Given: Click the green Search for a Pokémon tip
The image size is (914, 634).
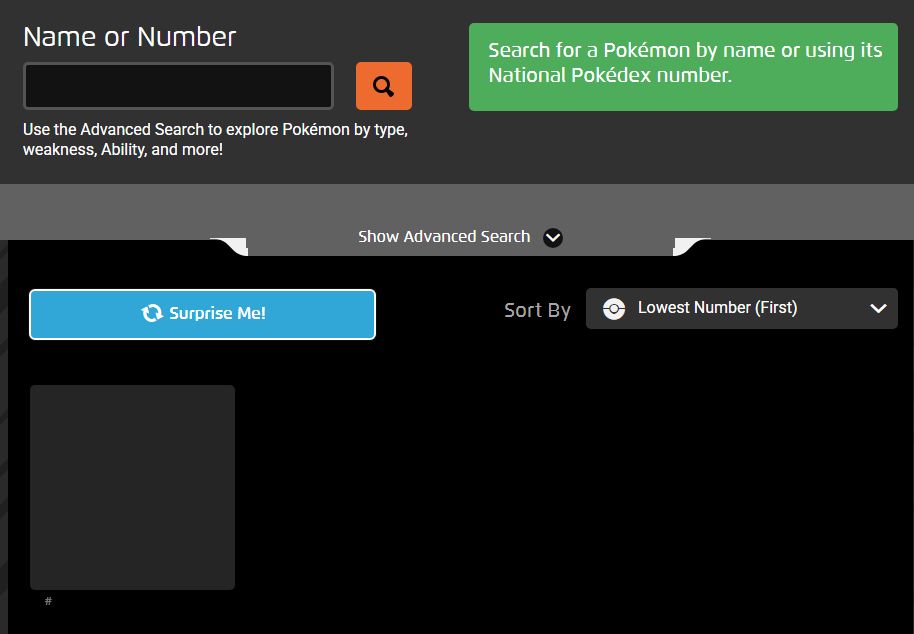Looking at the screenshot, I should (x=683, y=67).
